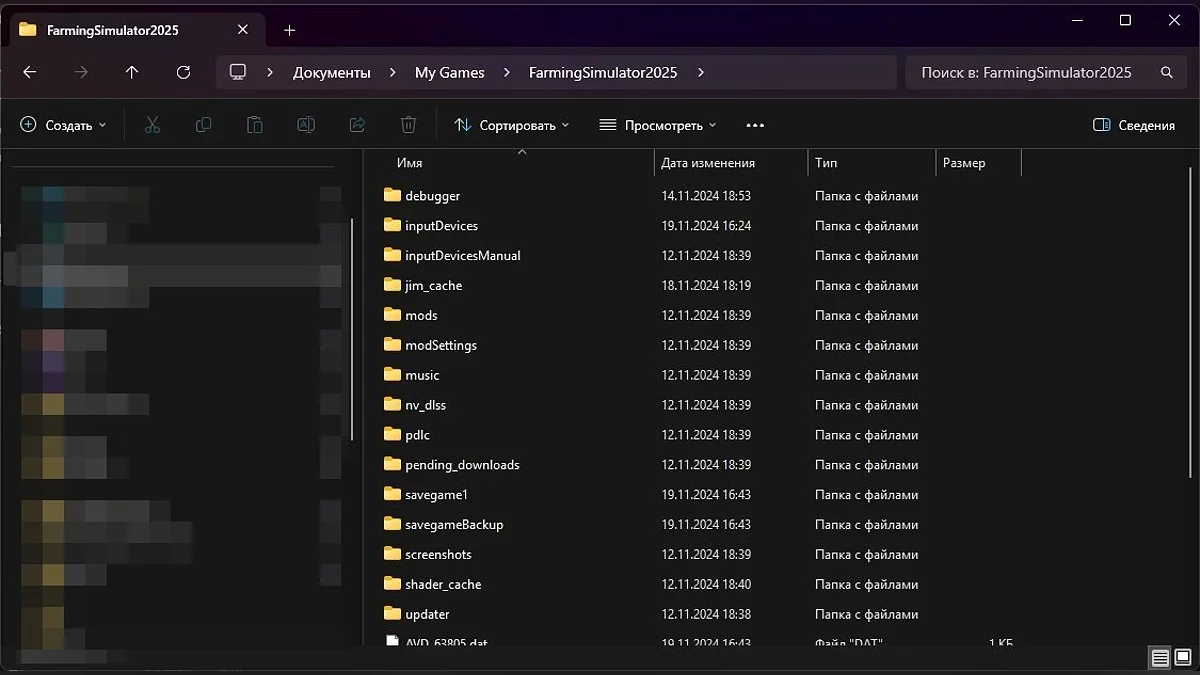The image size is (1200, 675).
Task: Refresh the current folder view
Action: [183, 72]
